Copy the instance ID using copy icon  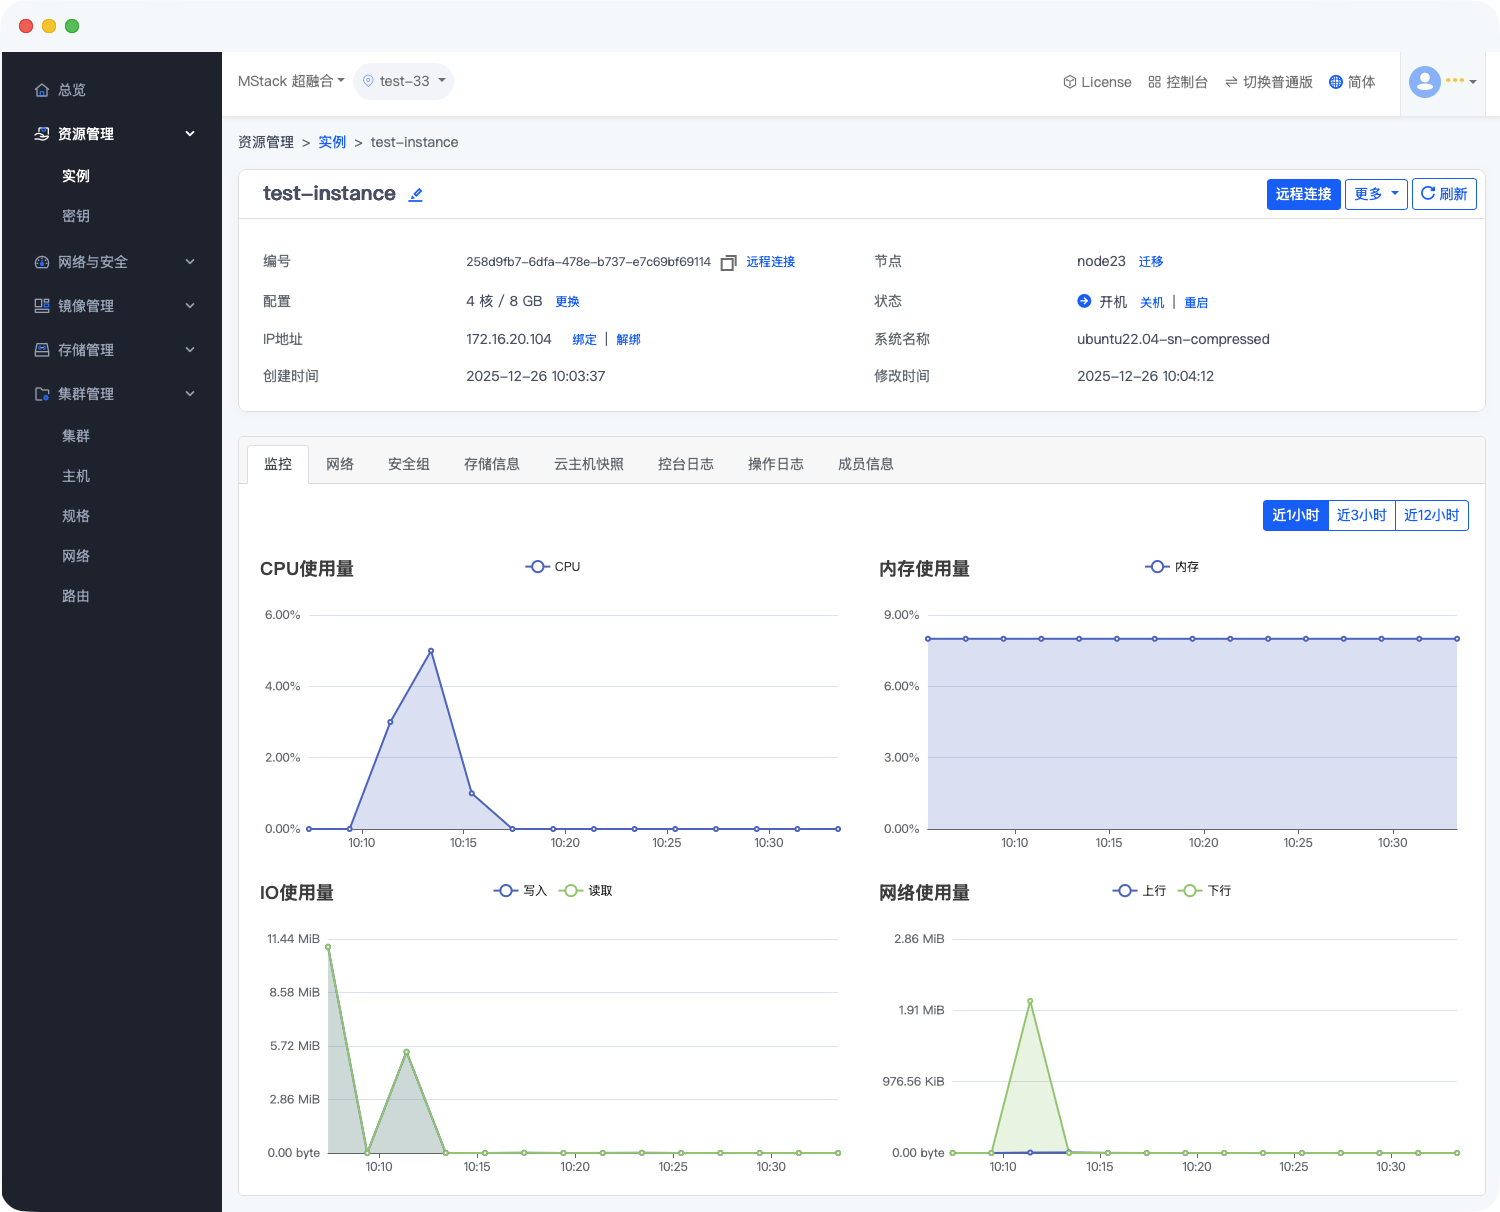coord(728,263)
